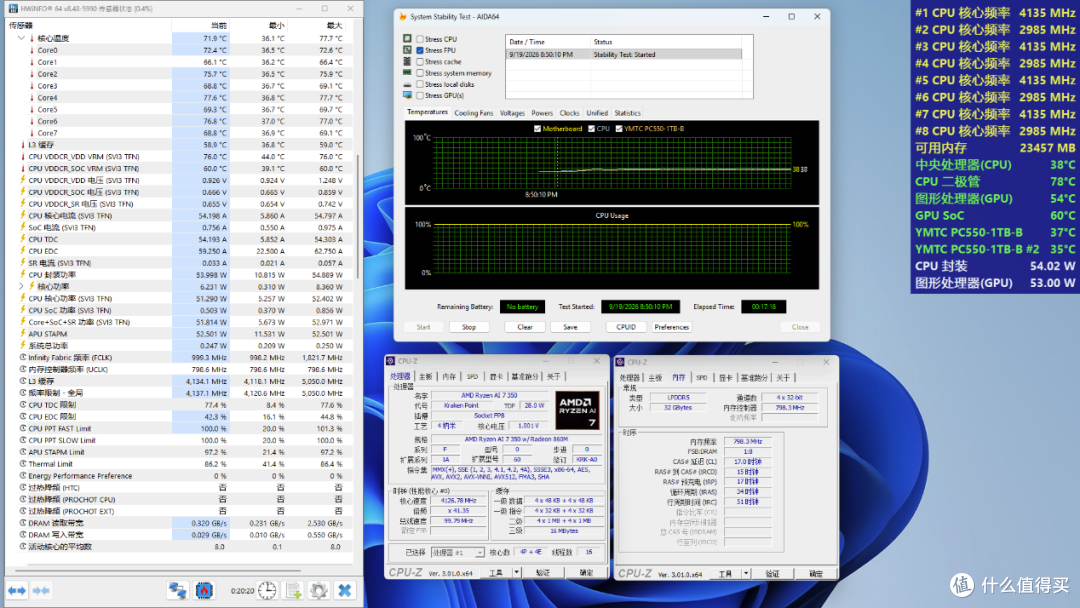Viewport: 1080px width, 608px height.
Task: Open the SPD tab in CPU-Z processor window
Action: click(472, 377)
